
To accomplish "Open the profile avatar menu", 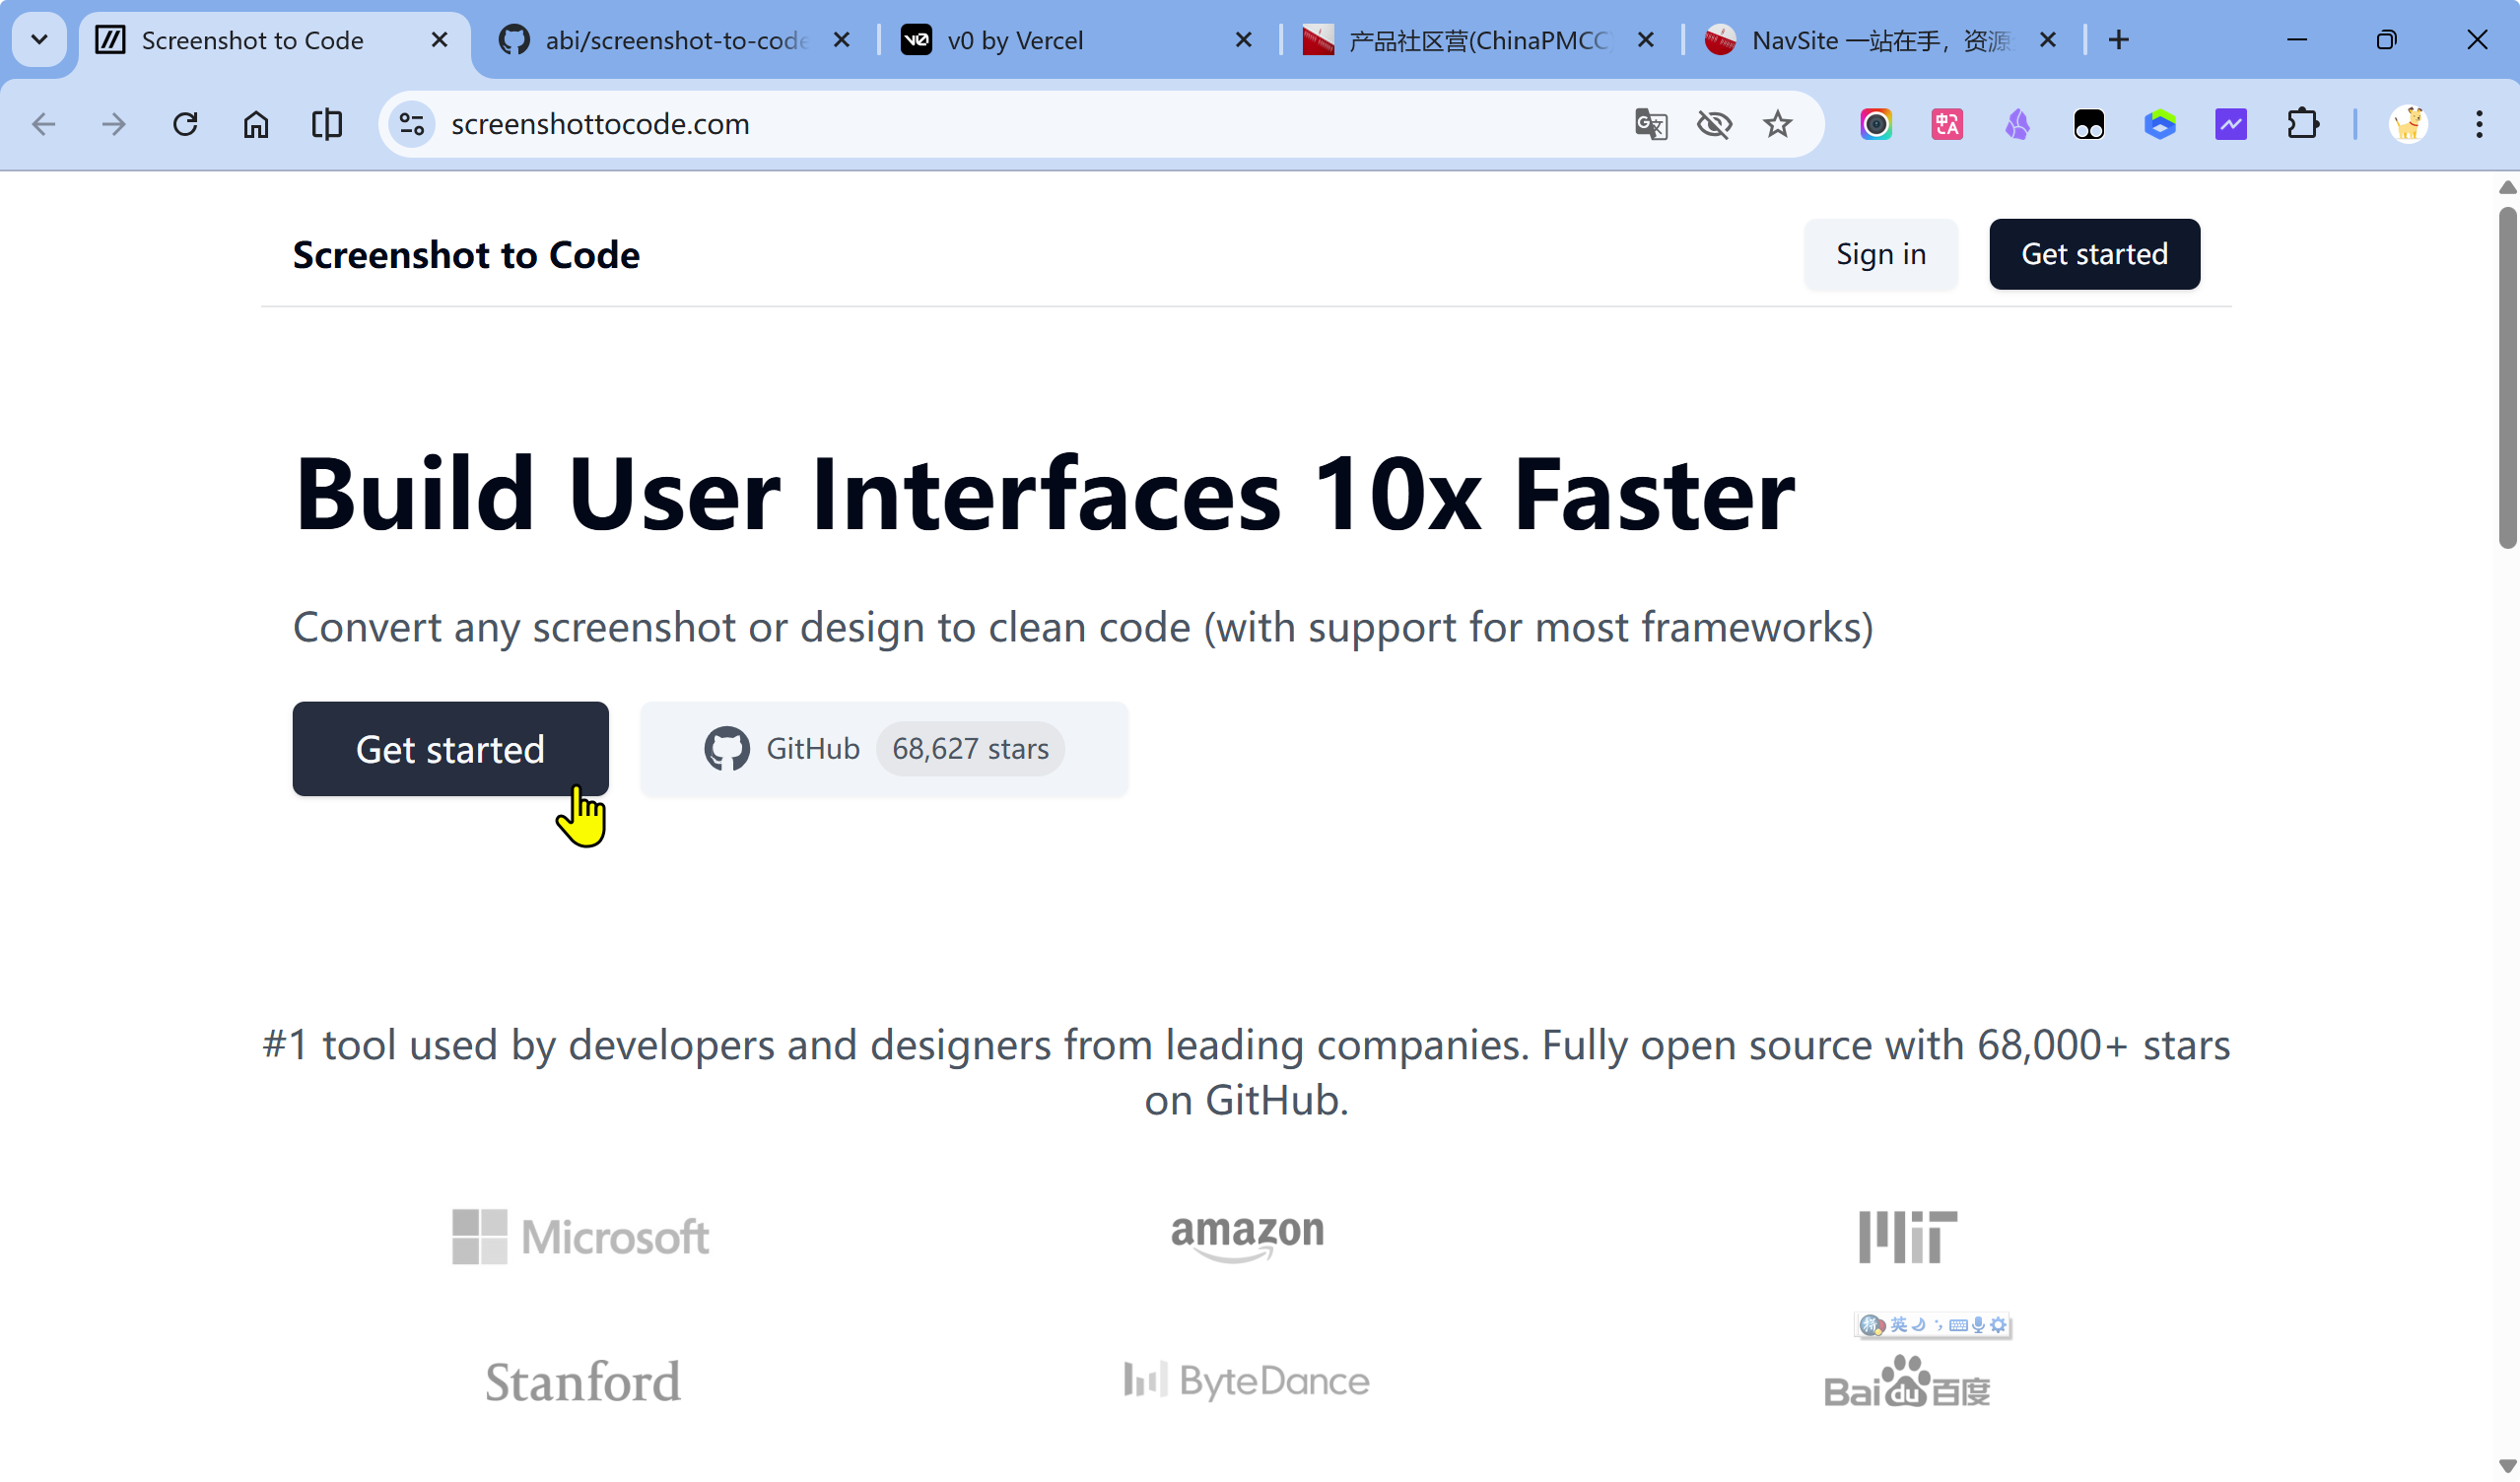I will coord(2408,124).
